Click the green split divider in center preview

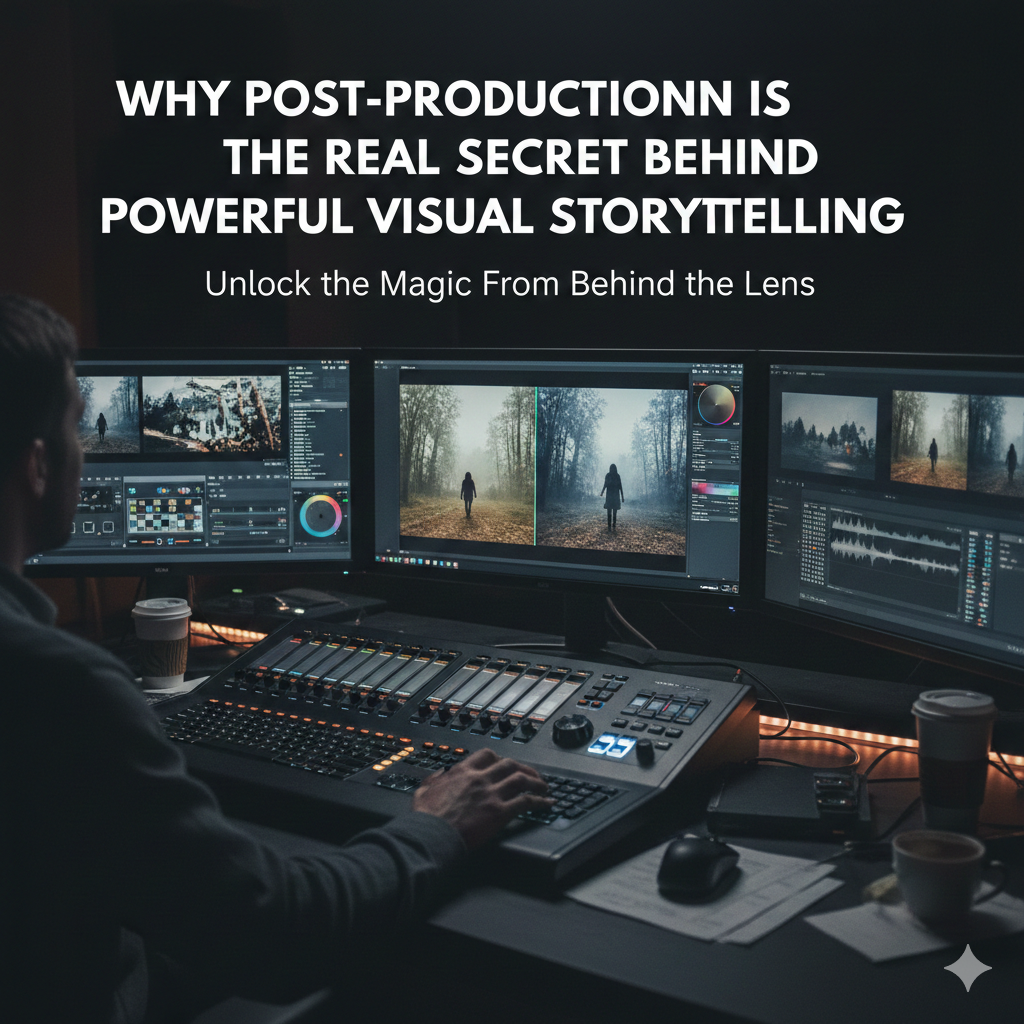(x=535, y=467)
